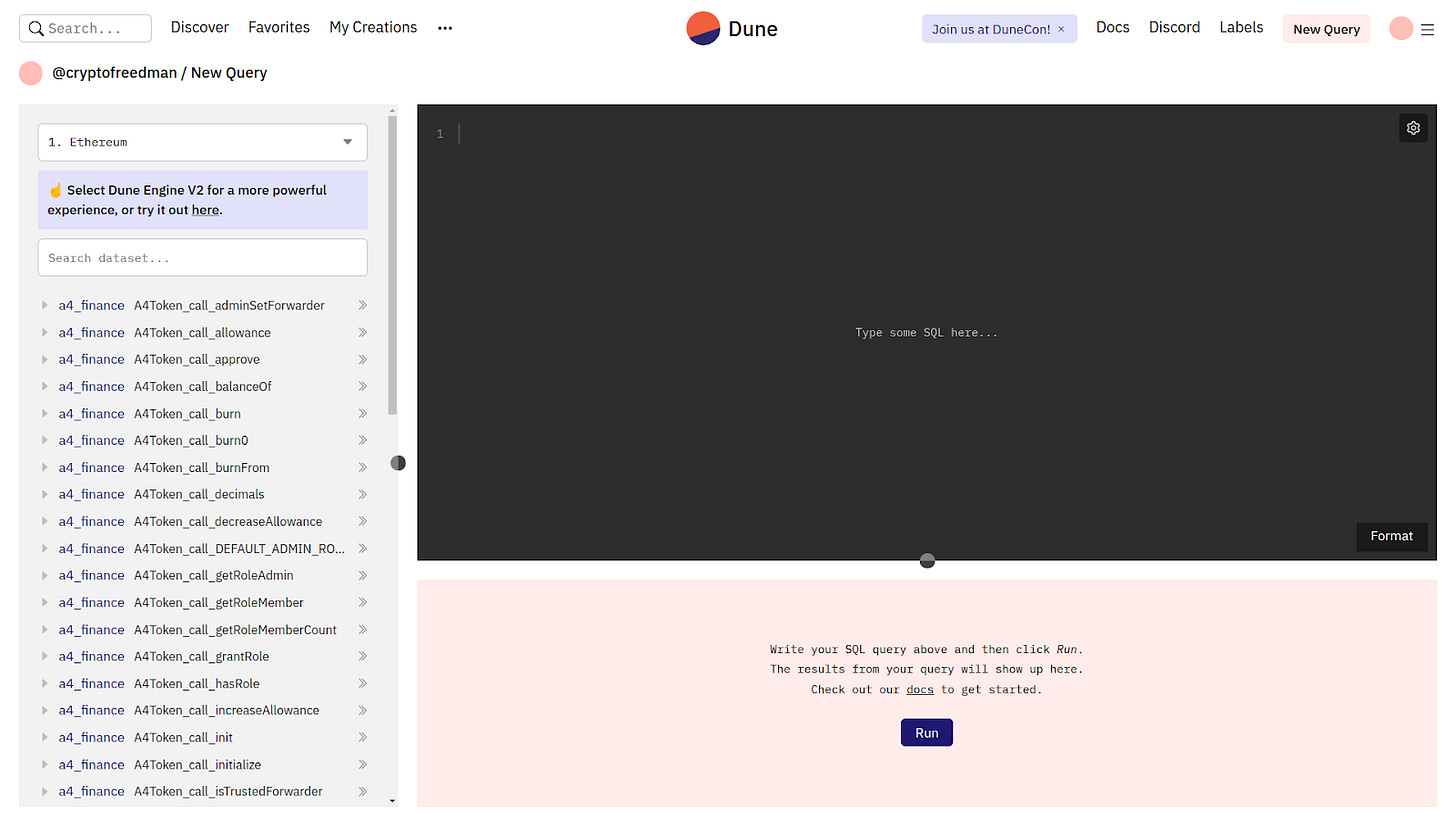Click the Dune logo icon
1456x835 pixels.
click(x=703, y=28)
